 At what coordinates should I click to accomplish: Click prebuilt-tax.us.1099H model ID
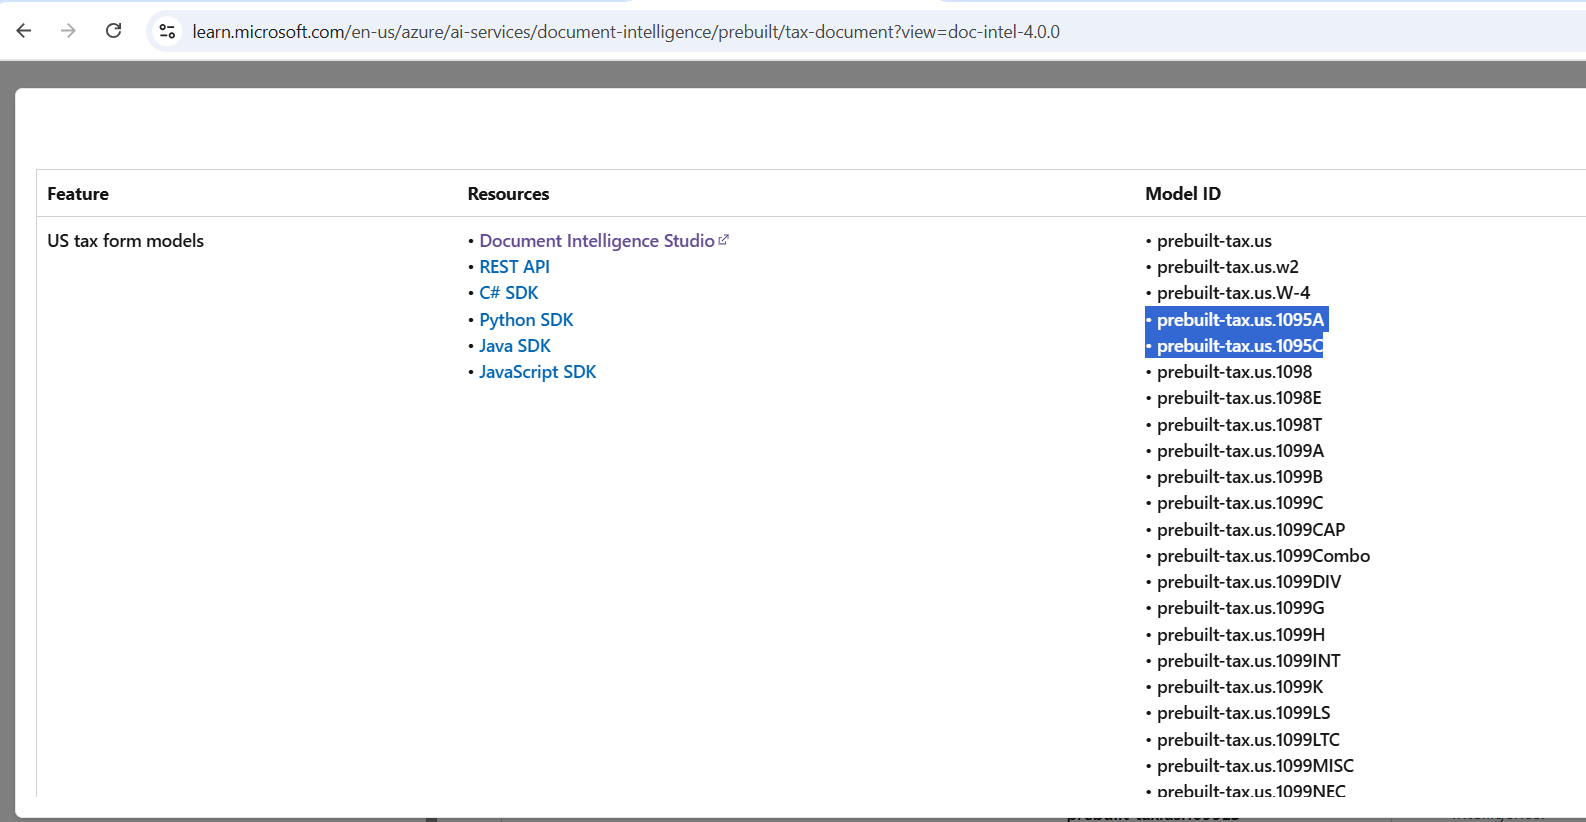pyautogui.click(x=1241, y=635)
